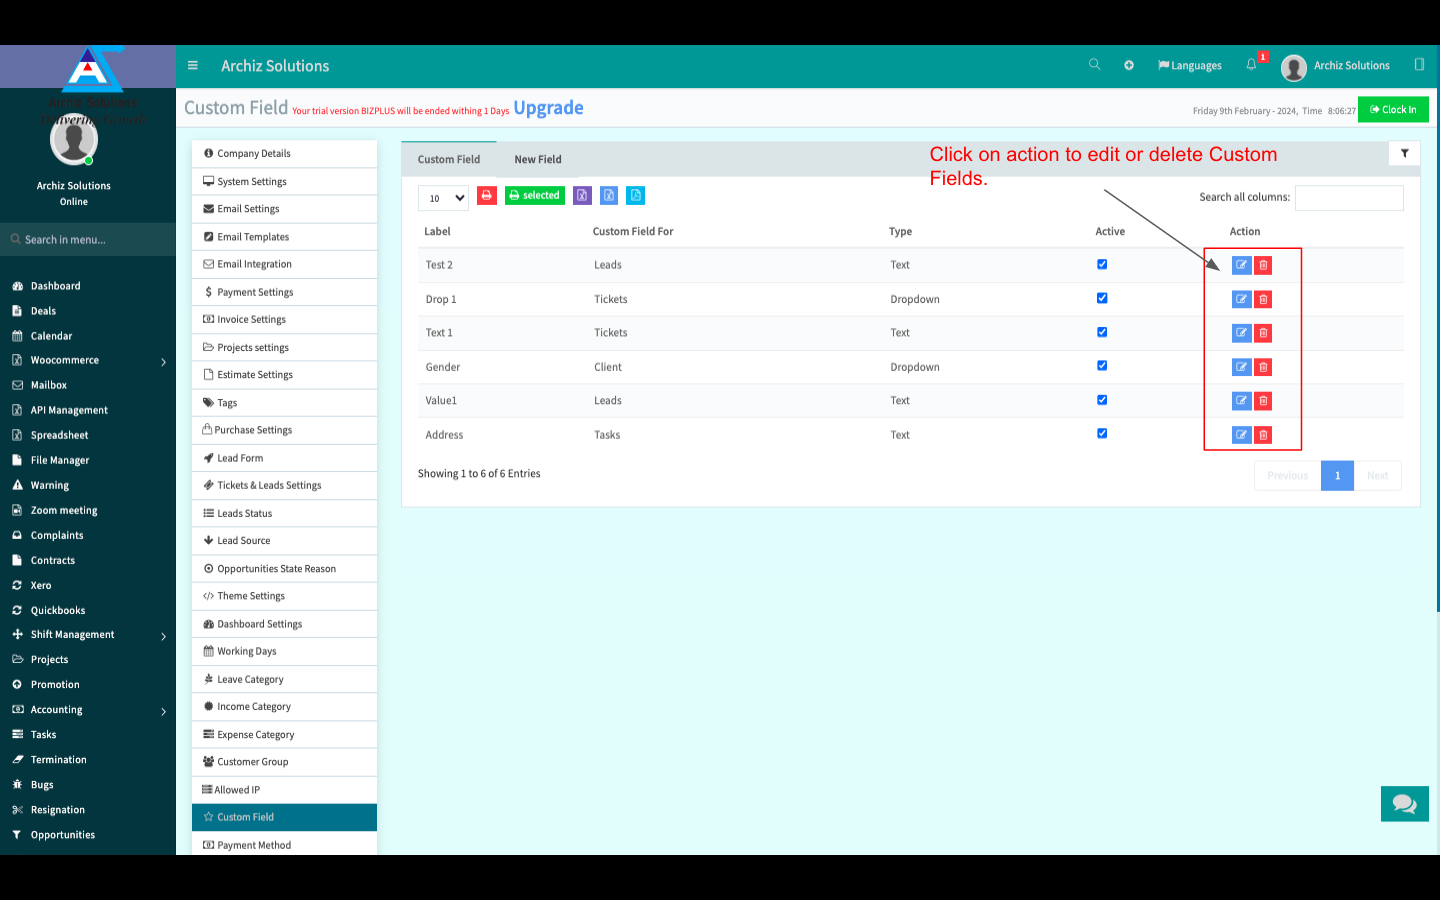Image resolution: width=1440 pixels, height=900 pixels.
Task: Click the Upgrade link
Action: click(x=548, y=108)
